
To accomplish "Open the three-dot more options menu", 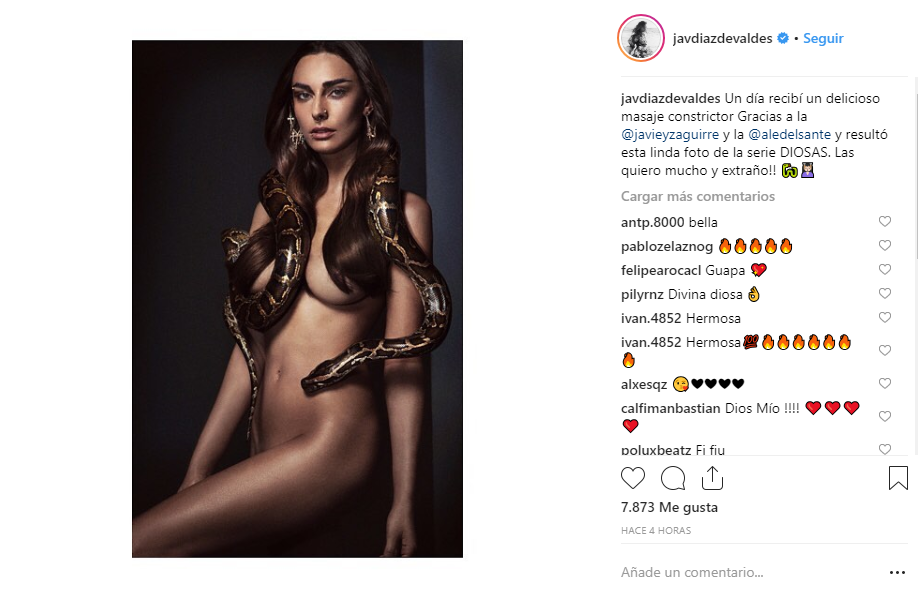I will (x=897, y=572).
